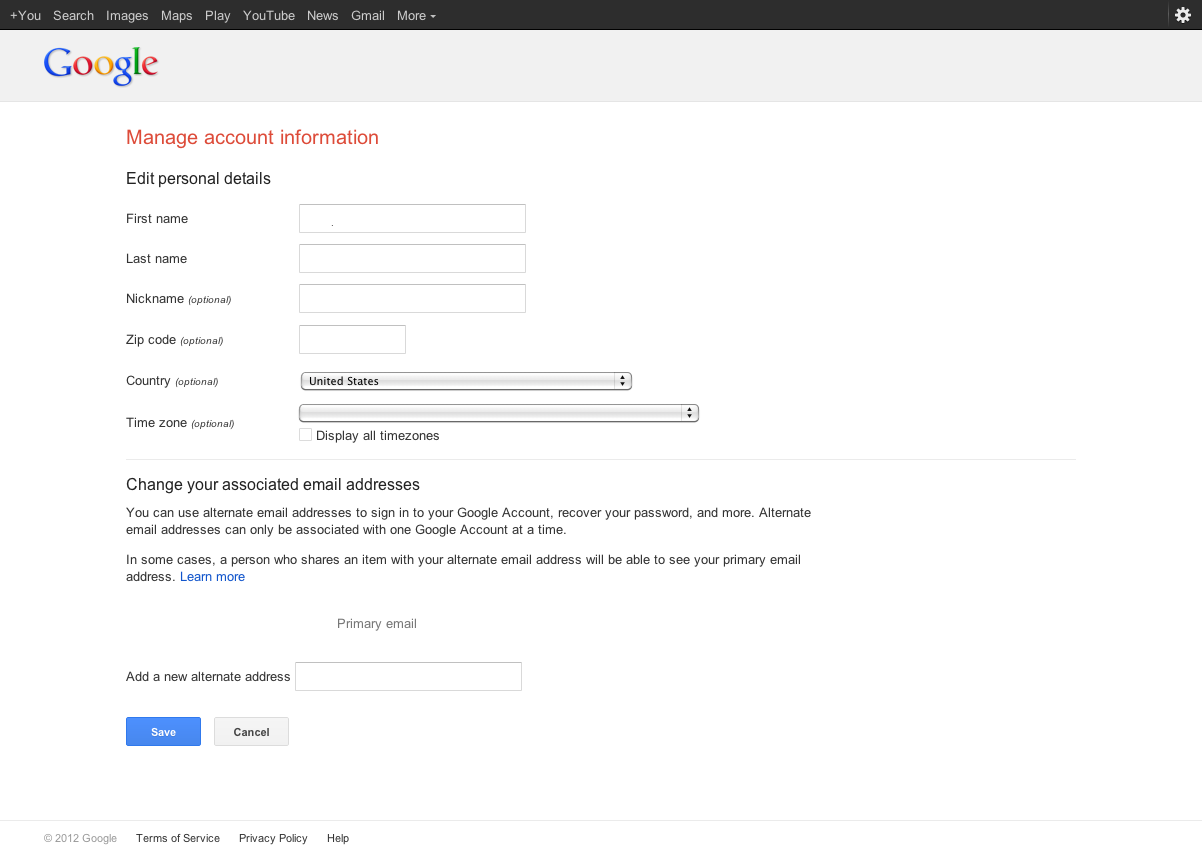Click the Edit personal details heading
The width and height of the screenshot is (1202, 856).
click(x=198, y=178)
